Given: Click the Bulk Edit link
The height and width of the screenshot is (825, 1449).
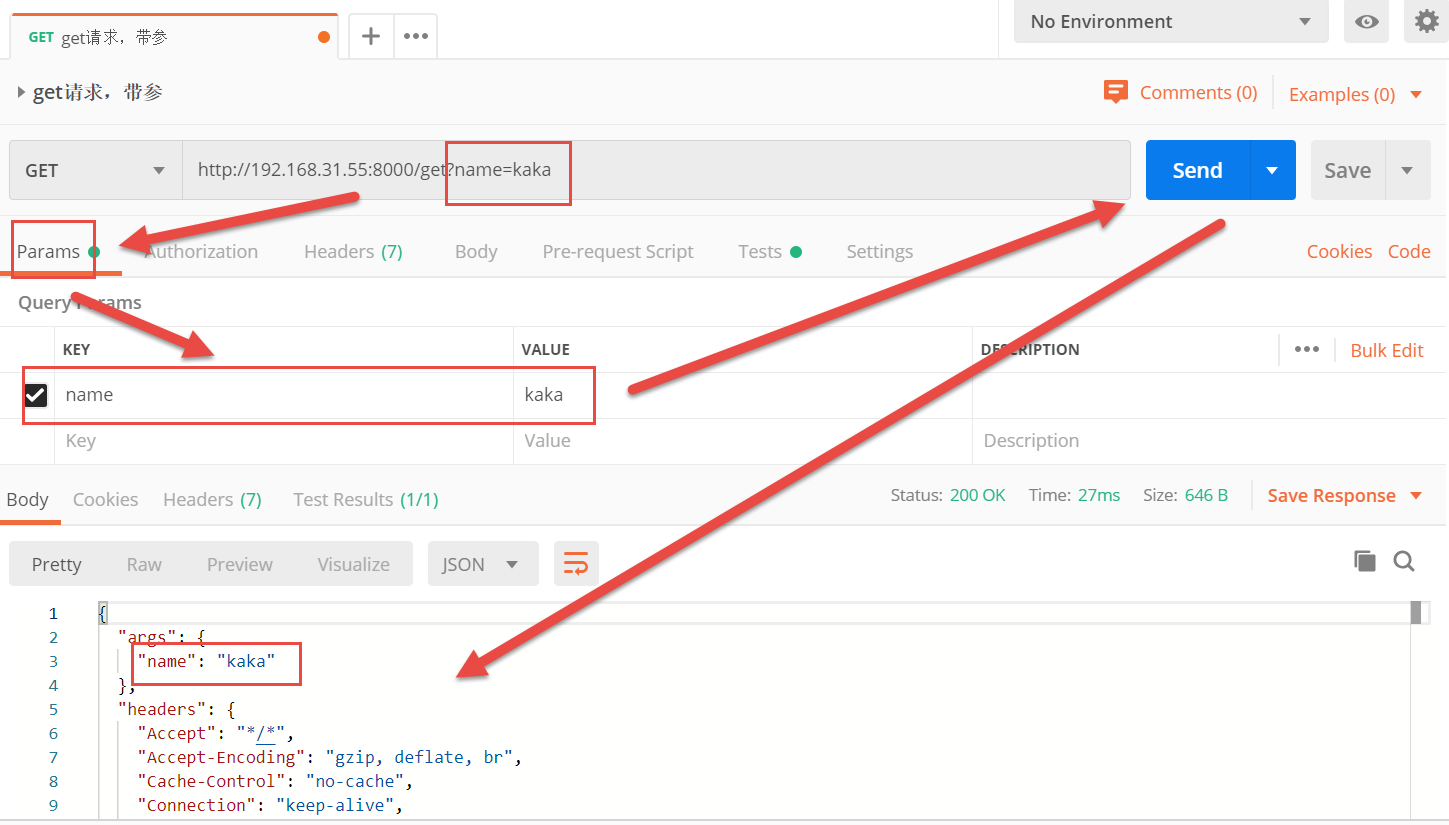Looking at the screenshot, I should 1386,350.
